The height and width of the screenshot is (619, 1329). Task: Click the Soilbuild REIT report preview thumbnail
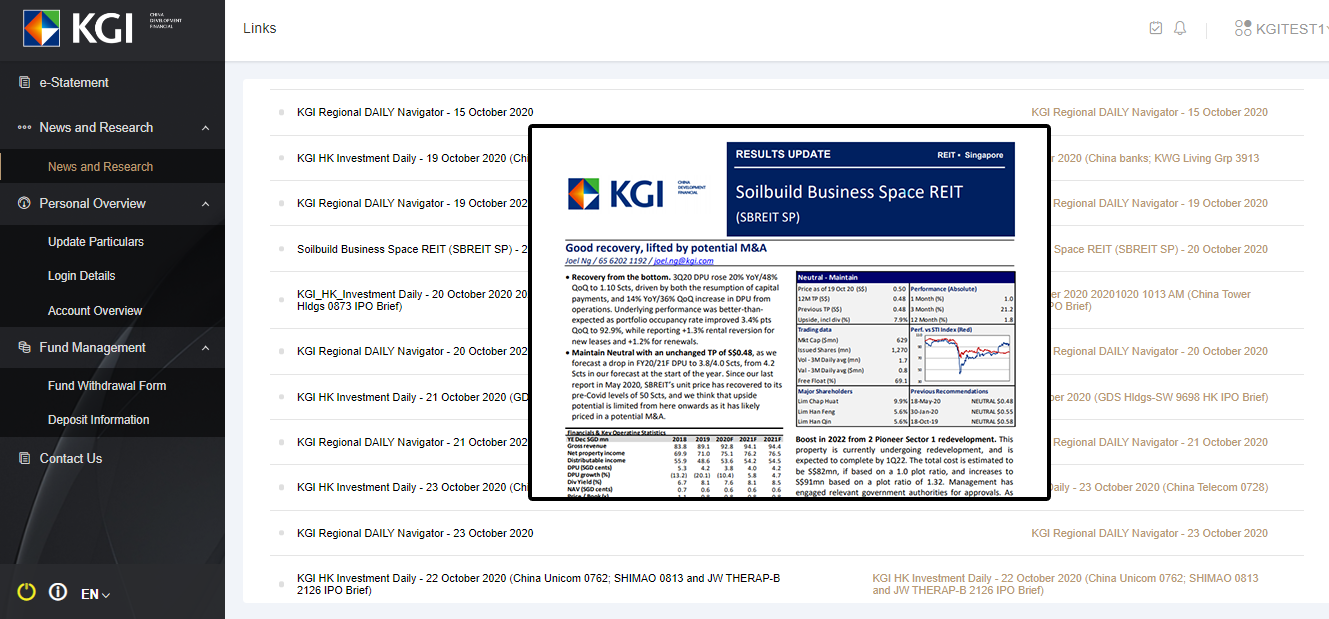pos(789,312)
